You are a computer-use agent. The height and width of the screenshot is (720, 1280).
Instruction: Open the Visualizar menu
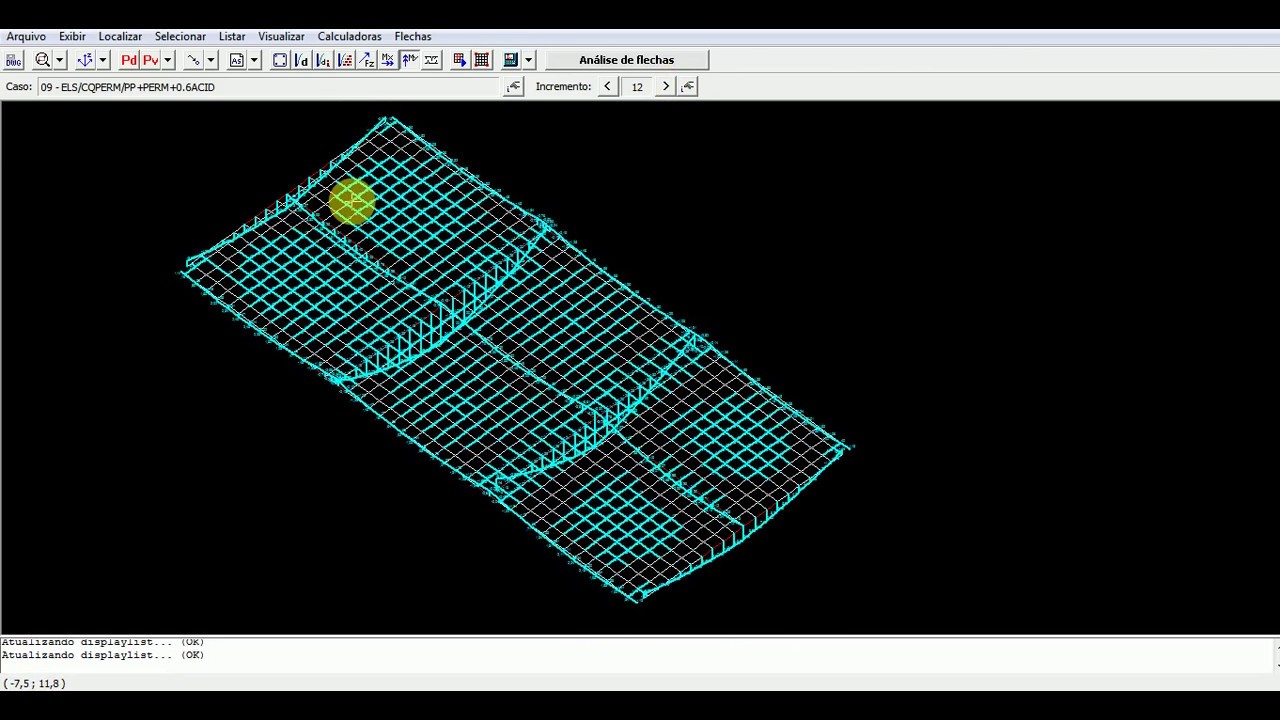pos(281,36)
